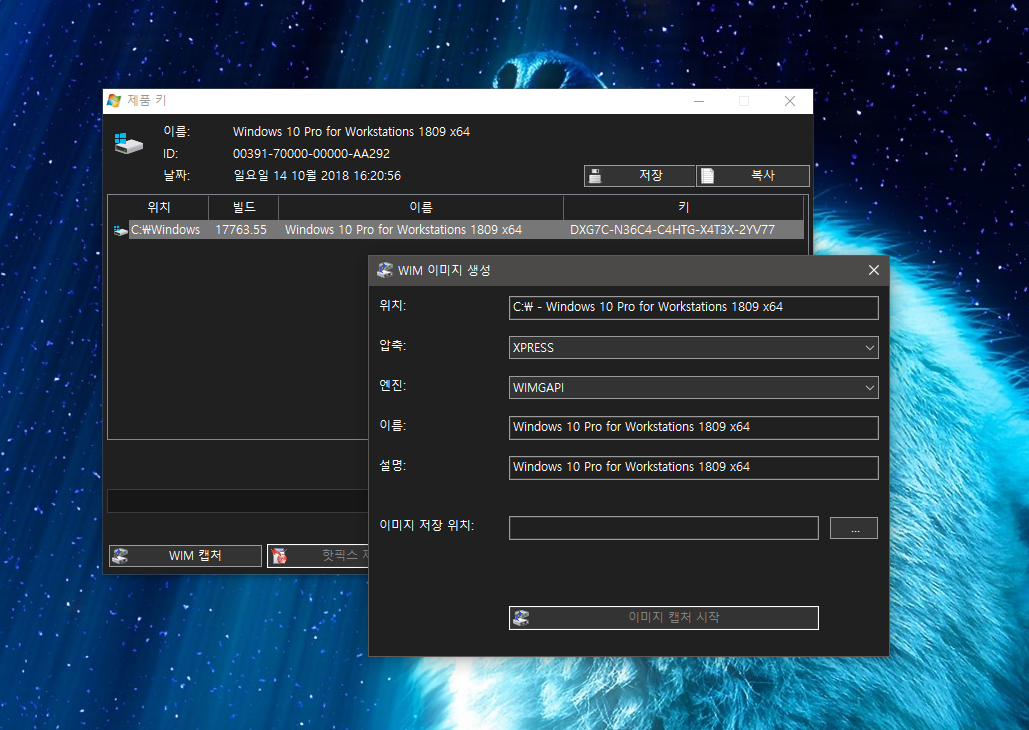Select the C:\Windows cell in the list

pyautogui.click(x=165, y=230)
